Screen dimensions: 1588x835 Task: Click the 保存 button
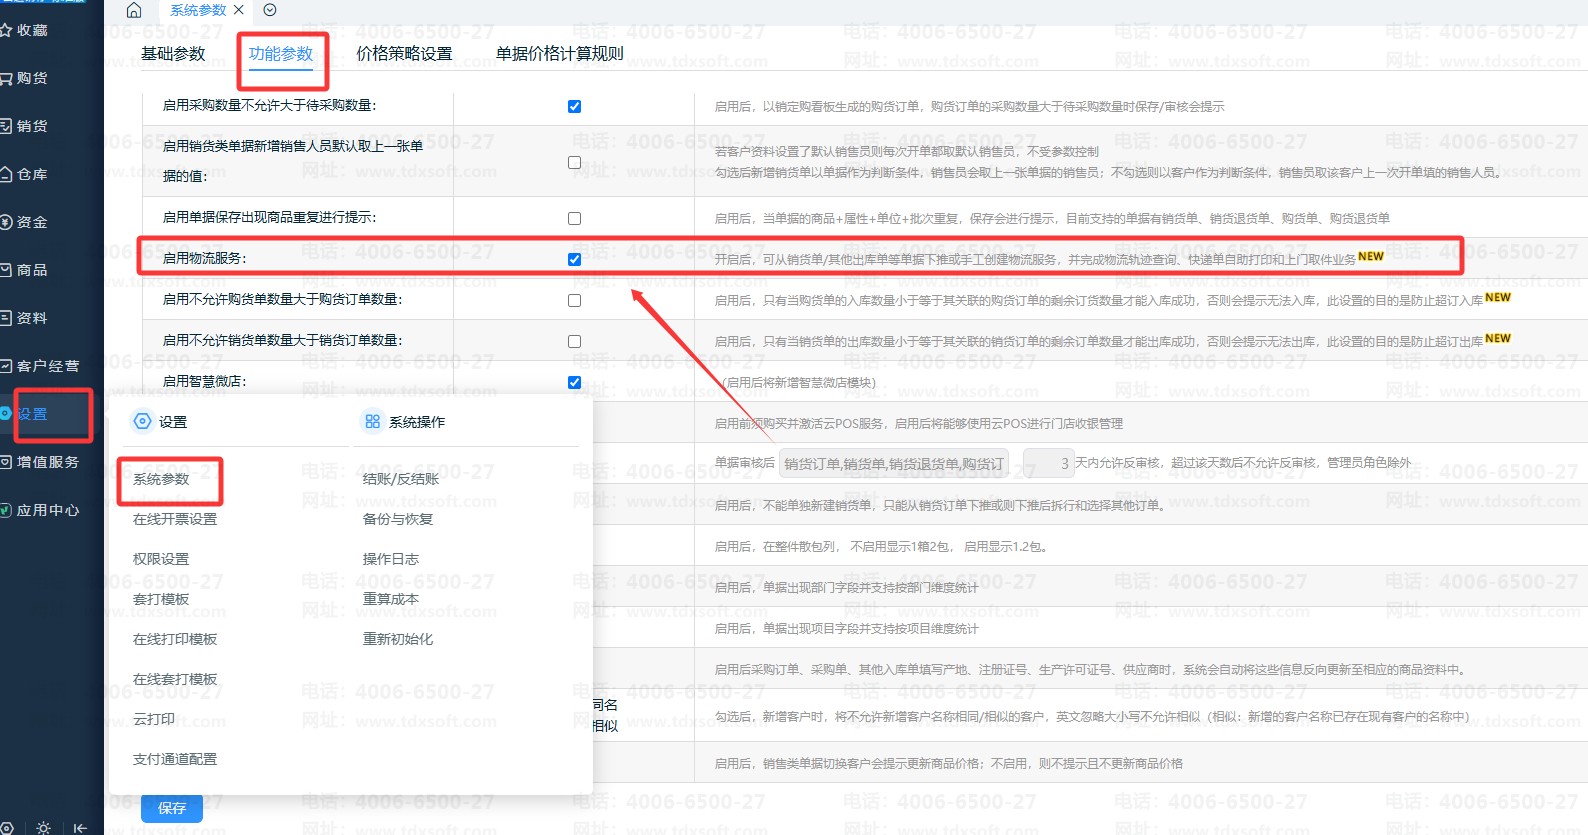pos(172,808)
